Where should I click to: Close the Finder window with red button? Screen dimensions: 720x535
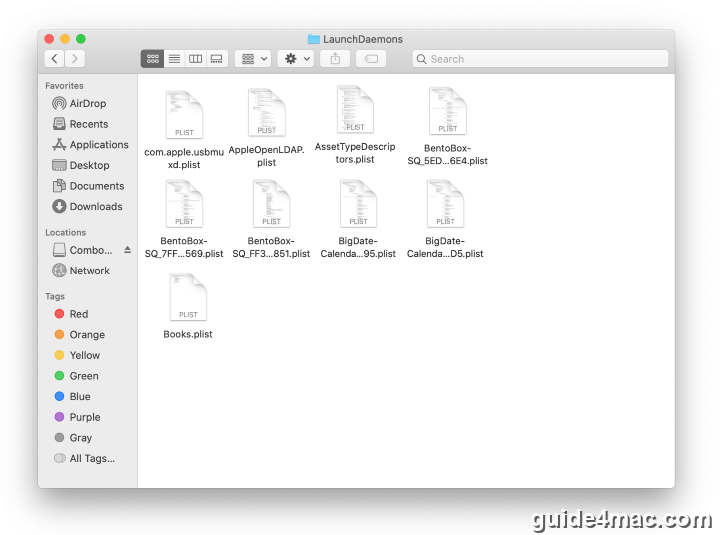pyautogui.click(x=49, y=39)
